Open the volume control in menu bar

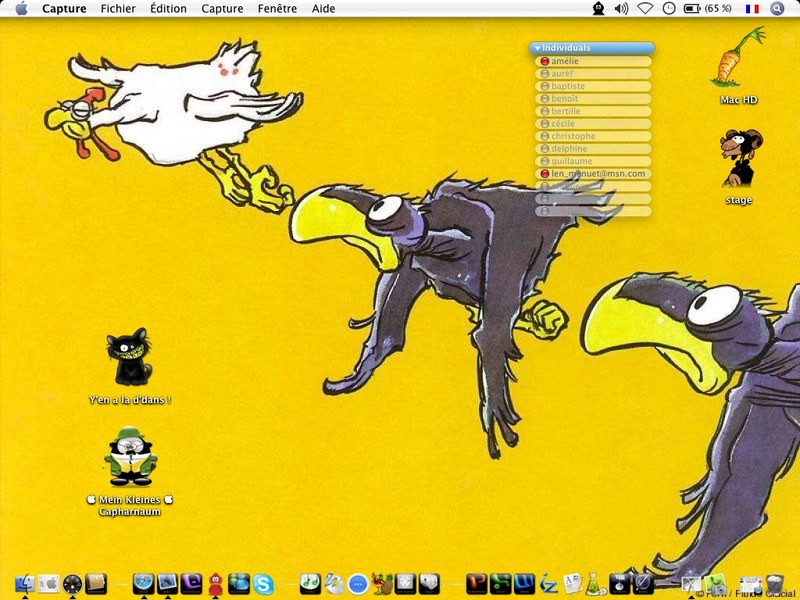pyautogui.click(x=621, y=9)
